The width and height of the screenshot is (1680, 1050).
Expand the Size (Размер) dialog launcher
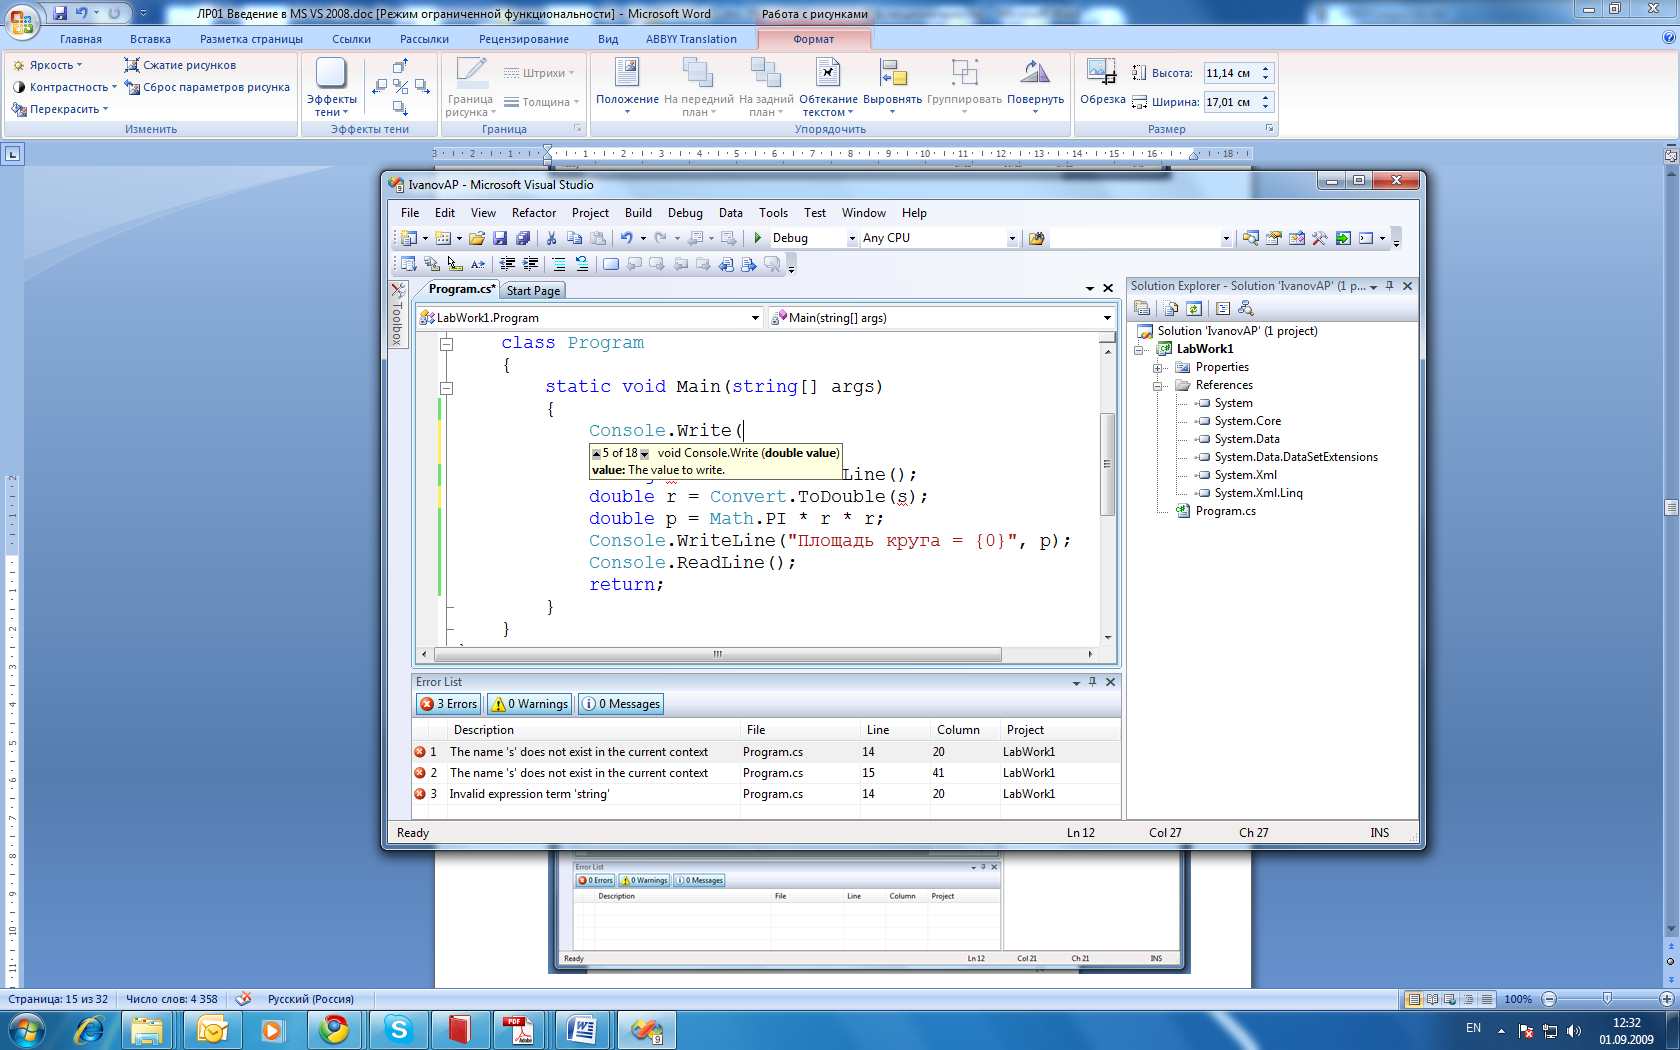tap(1270, 129)
